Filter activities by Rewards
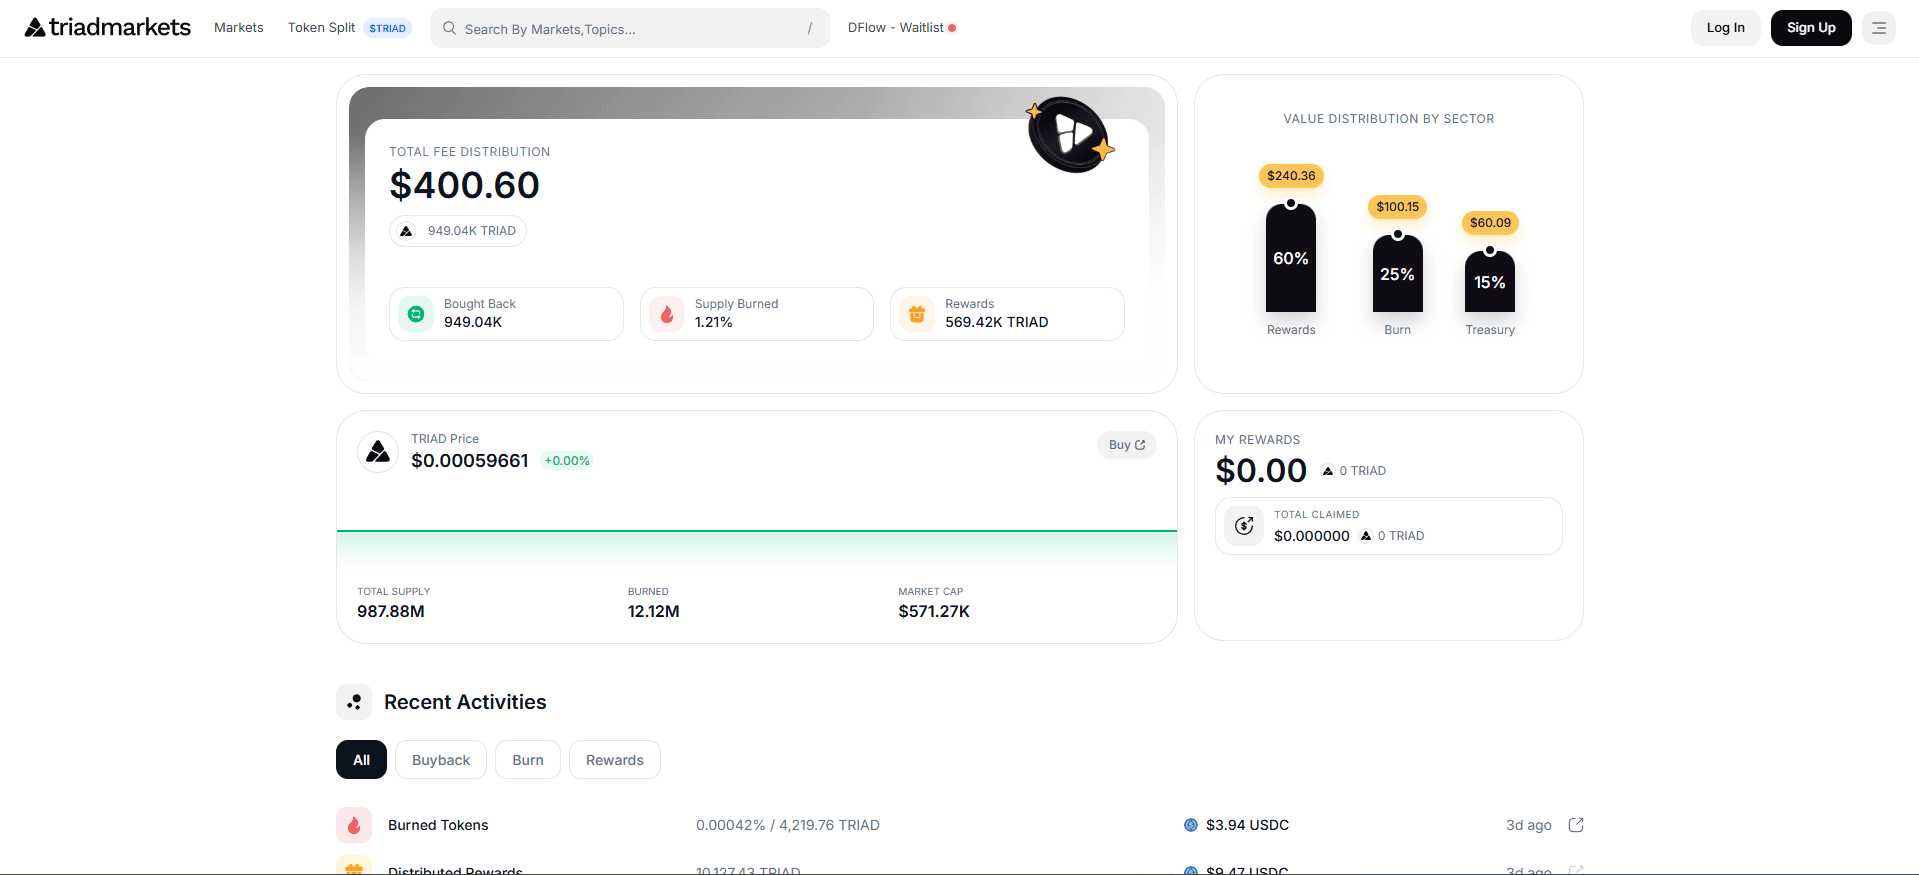 coord(615,760)
